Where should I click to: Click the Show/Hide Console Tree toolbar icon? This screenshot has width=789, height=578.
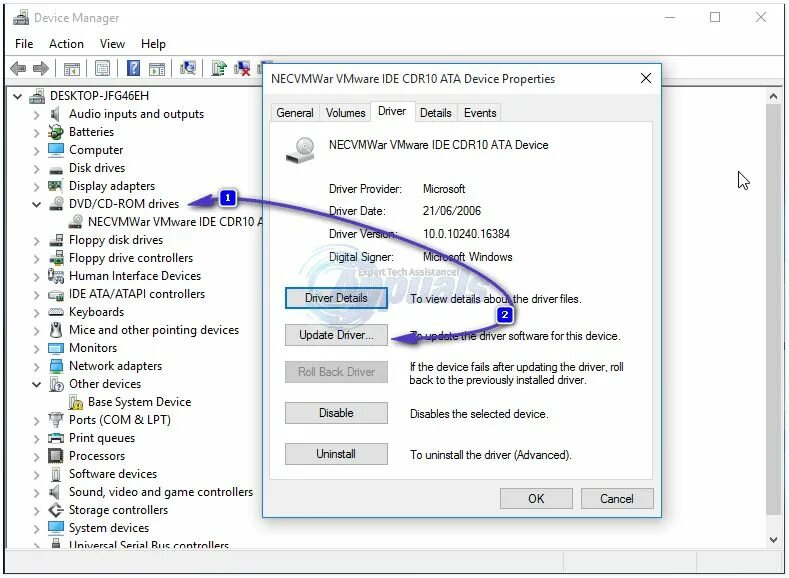click(x=71, y=68)
